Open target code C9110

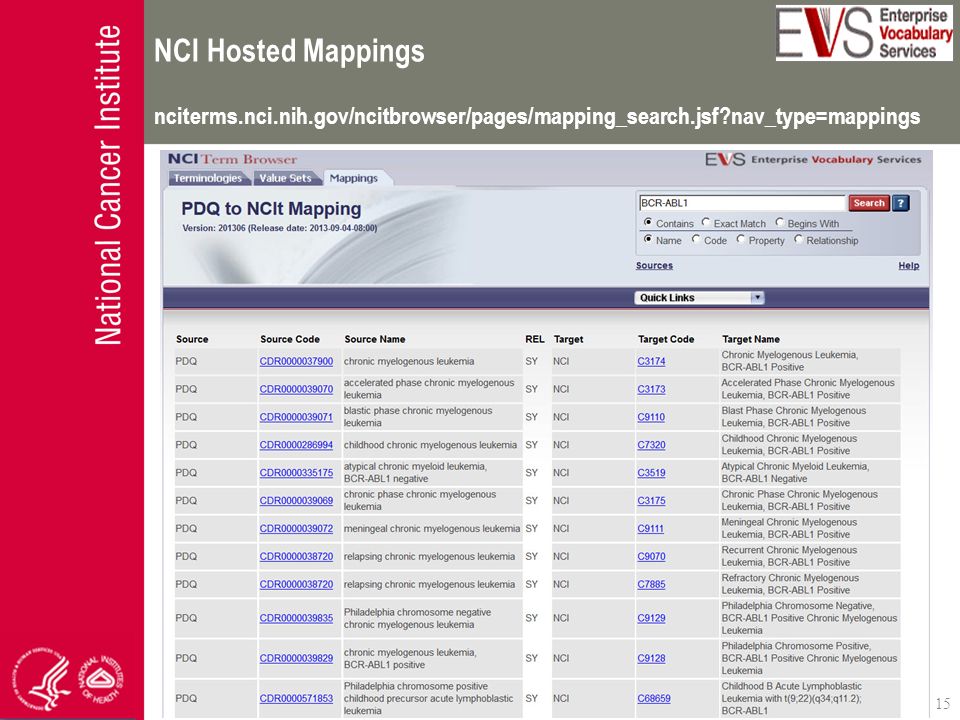pyautogui.click(x=651, y=417)
